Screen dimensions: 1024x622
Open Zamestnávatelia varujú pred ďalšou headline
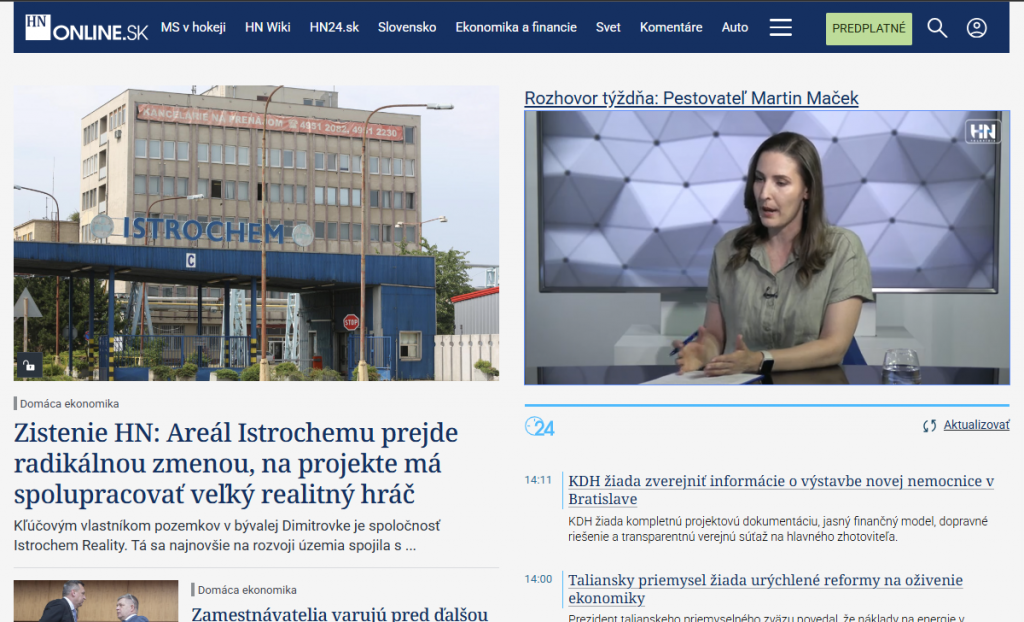[x=340, y=614]
